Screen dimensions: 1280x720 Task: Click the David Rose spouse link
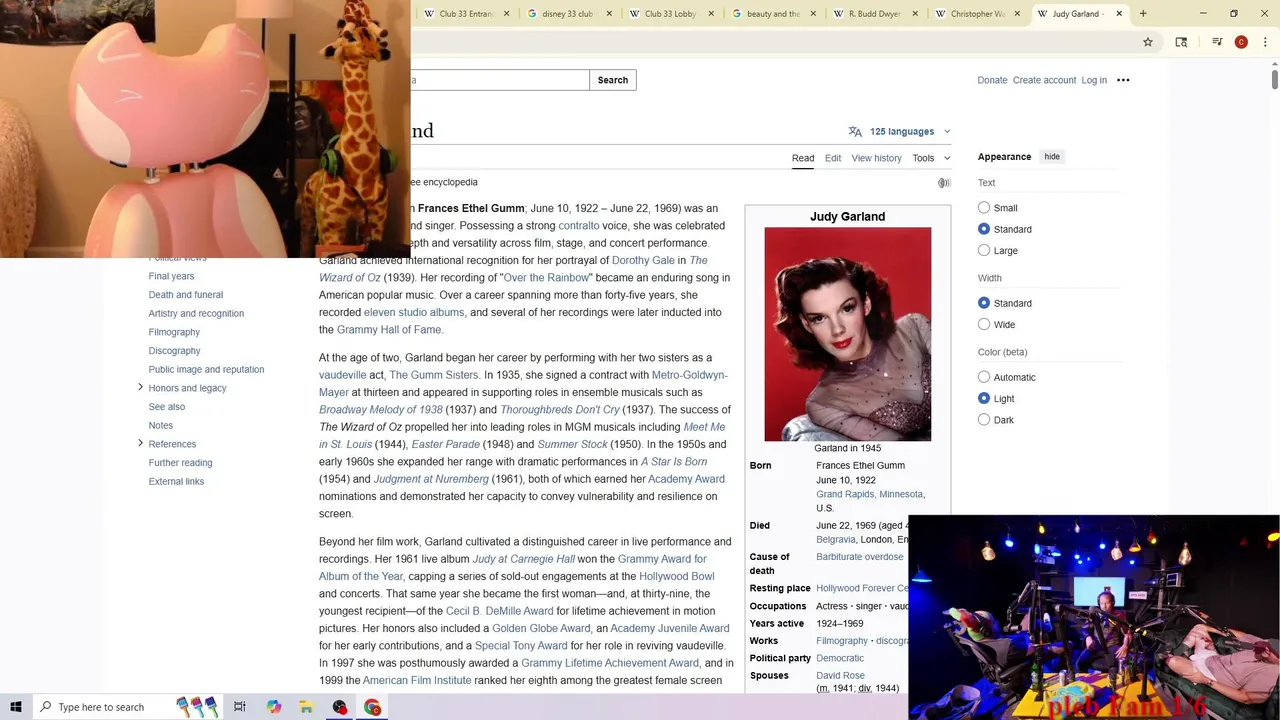point(840,676)
